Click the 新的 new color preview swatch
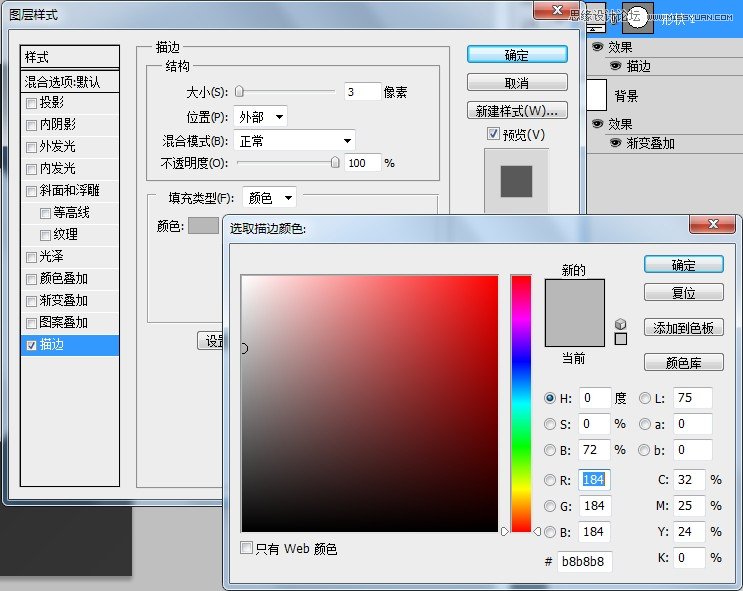 pos(574,296)
